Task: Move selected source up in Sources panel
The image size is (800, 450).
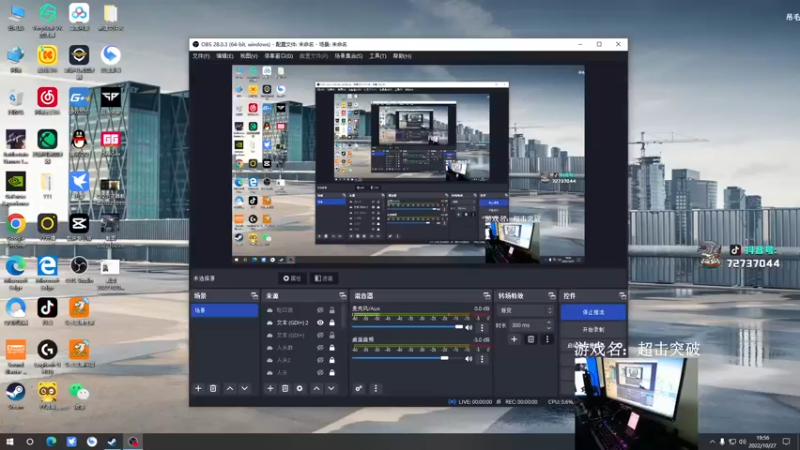Action: 317,388
